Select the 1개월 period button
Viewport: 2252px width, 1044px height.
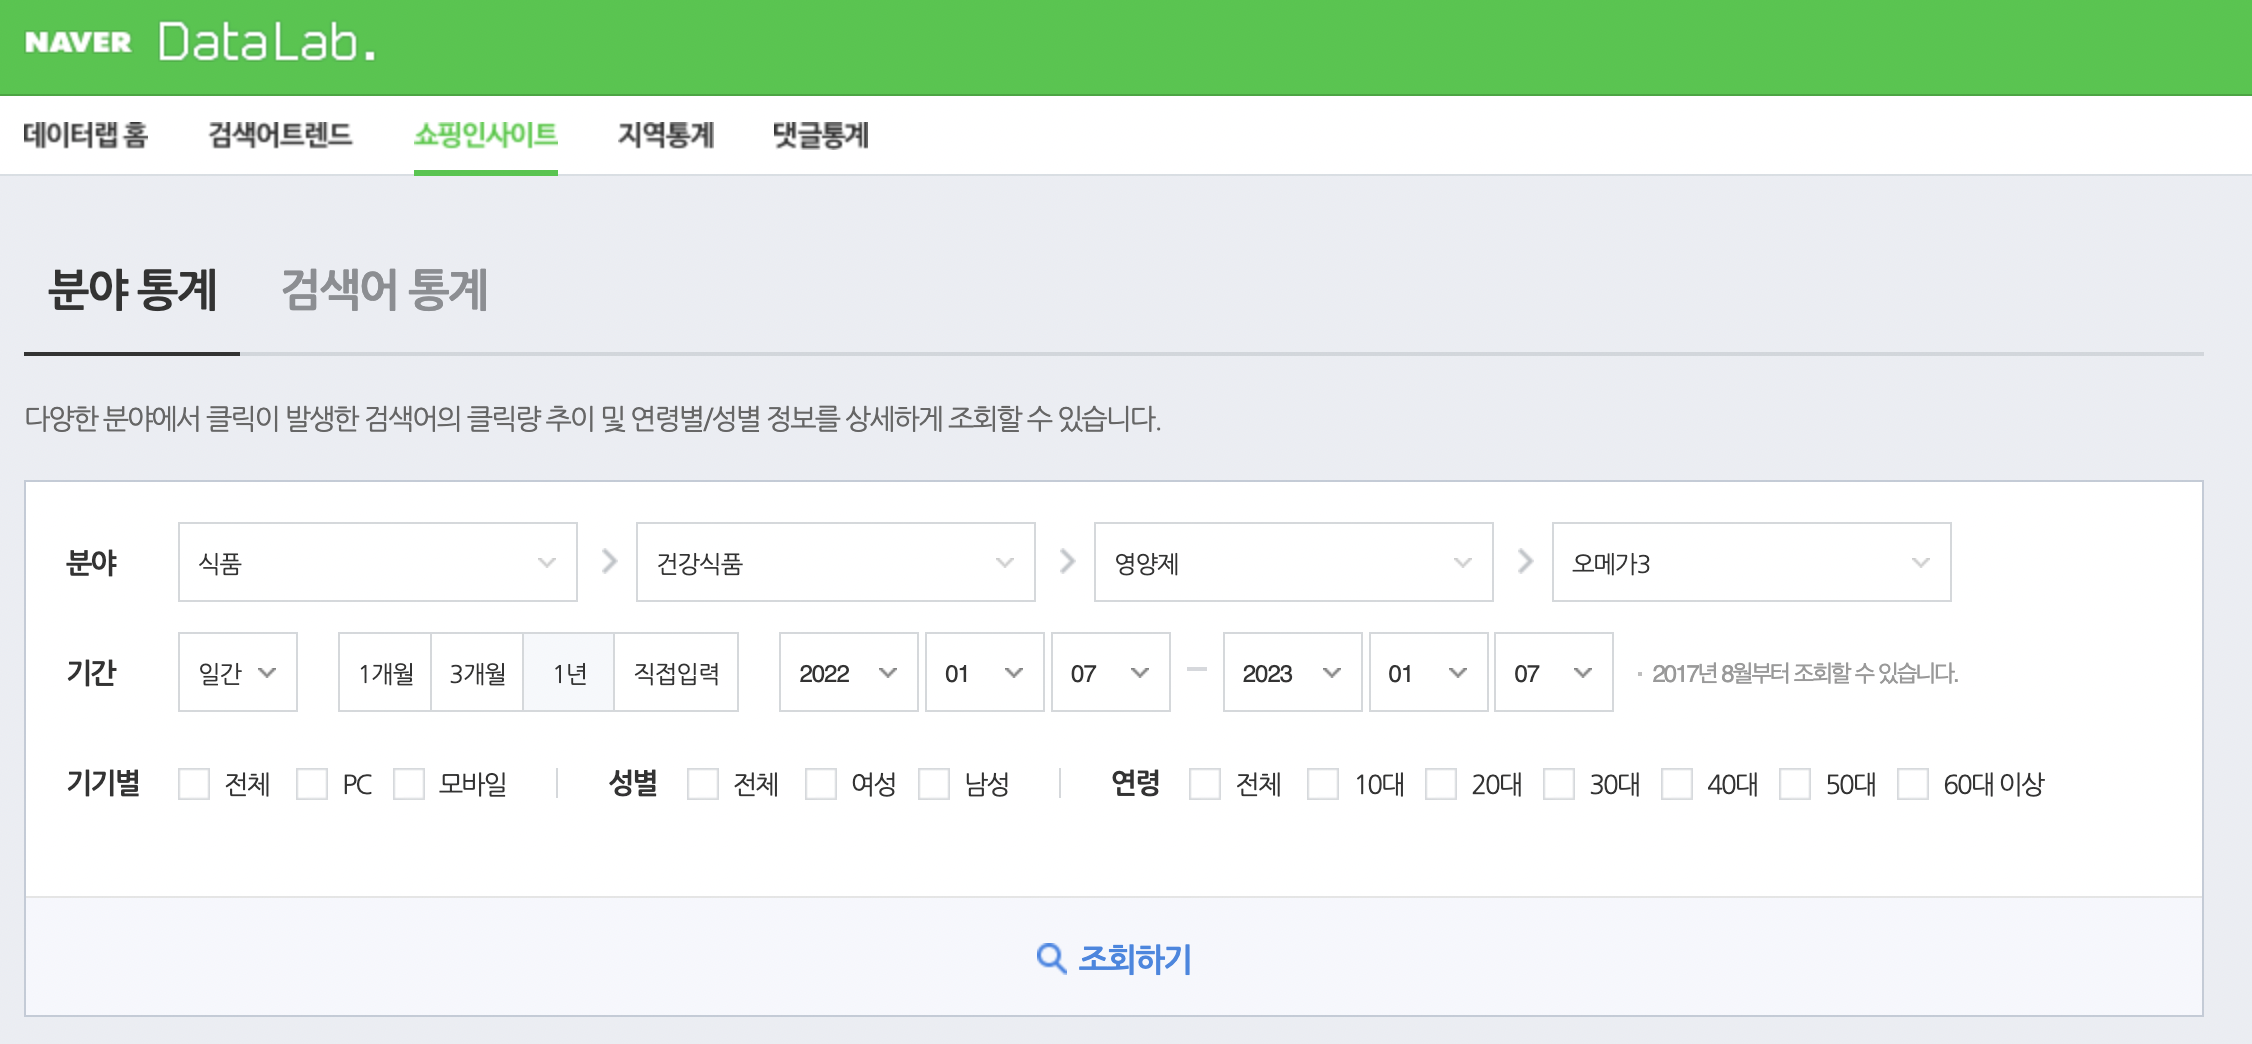pyautogui.click(x=385, y=672)
